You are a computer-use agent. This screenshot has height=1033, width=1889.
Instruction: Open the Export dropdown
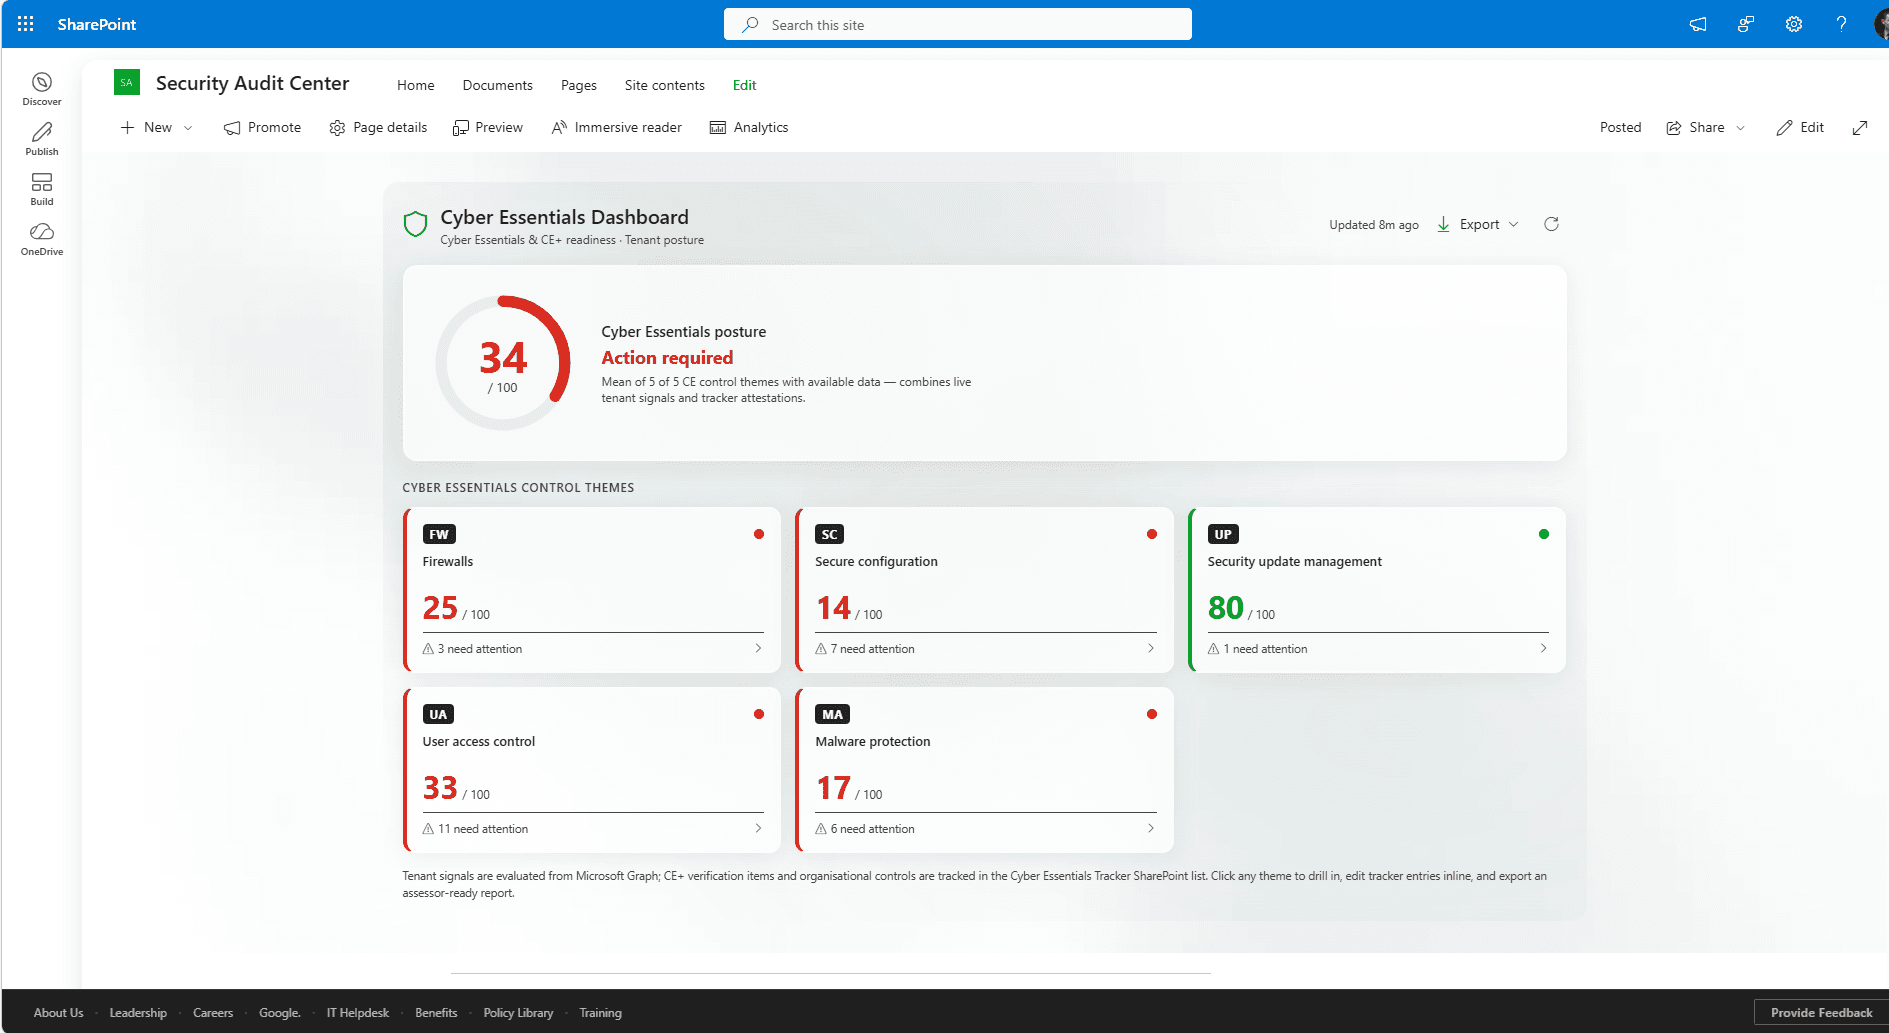click(1478, 224)
